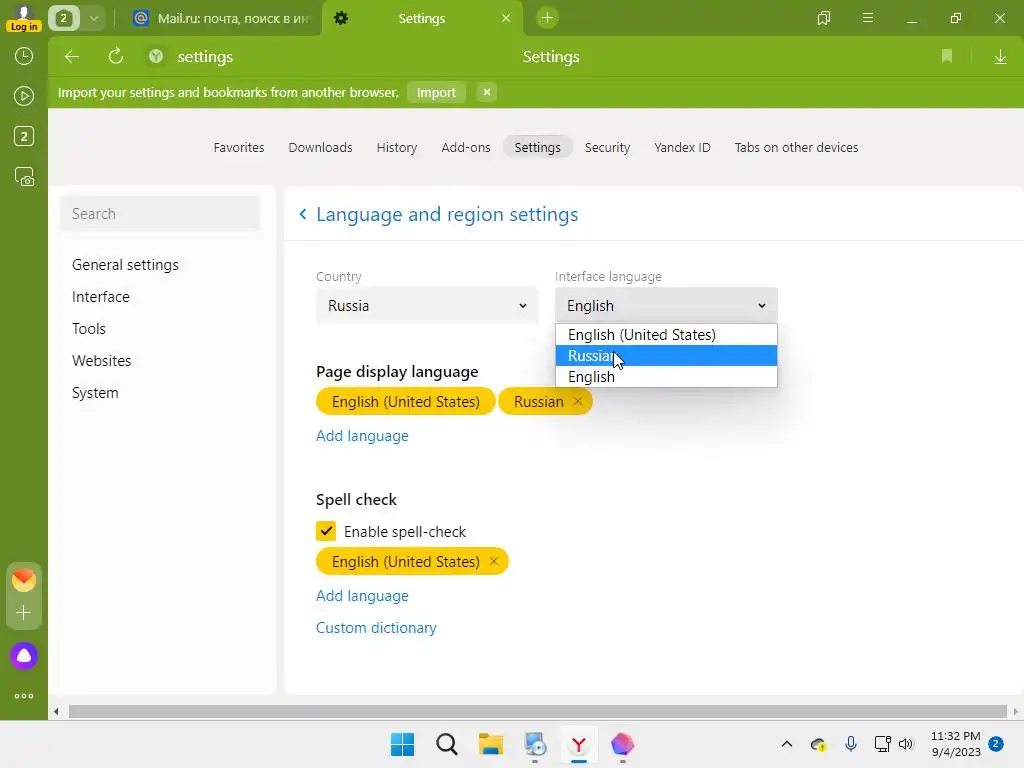Open the Custom dictionary link
The height and width of the screenshot is (768, 1024).
tap(376, 628)
